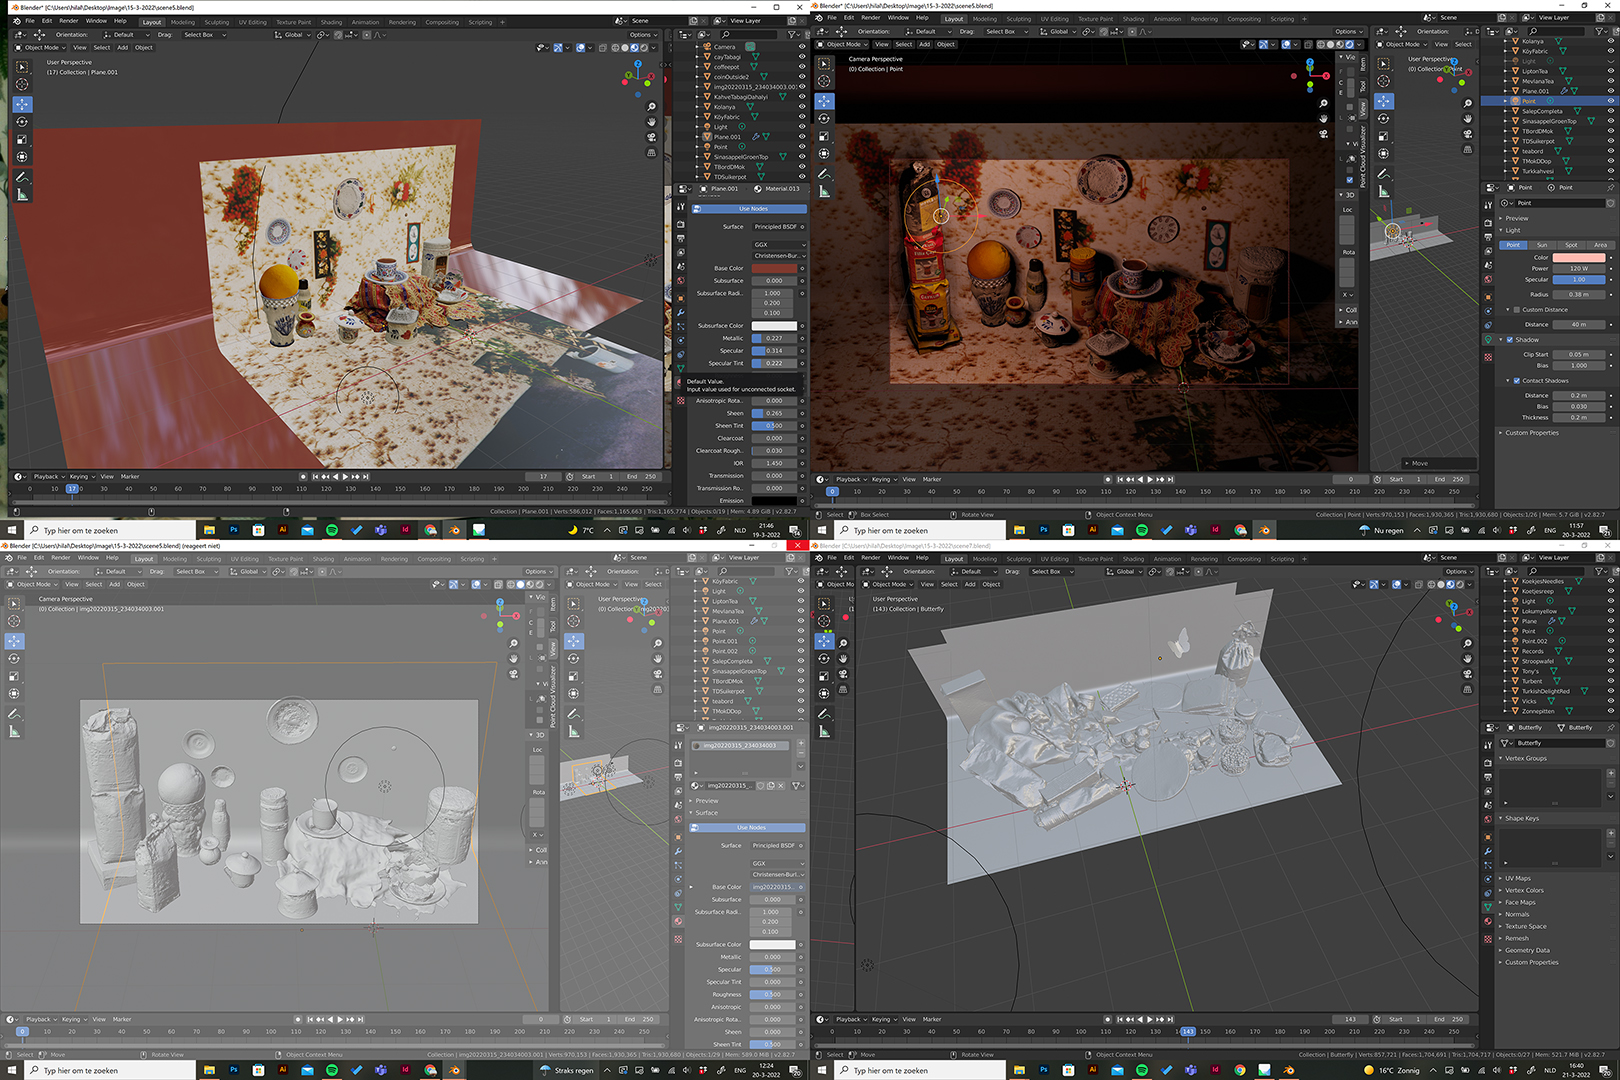
Task: Select Annotate tool in top-left Blender window
Action: 22,177
